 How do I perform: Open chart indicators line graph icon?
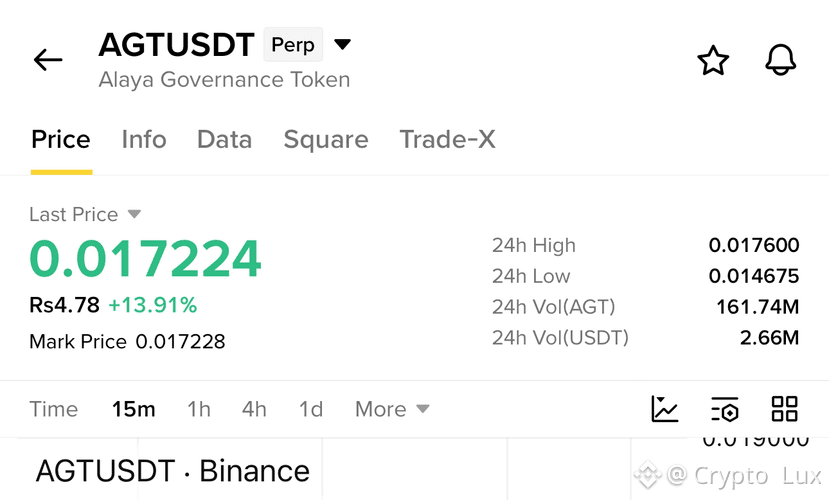[664, 409]
